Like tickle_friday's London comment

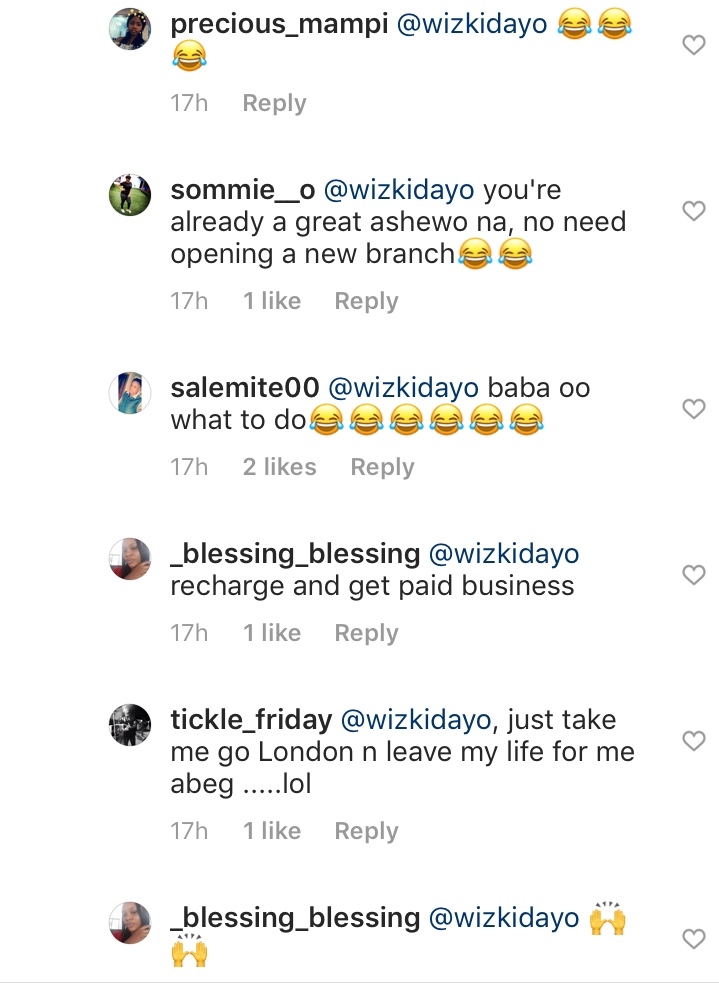(x=693, y=740)
